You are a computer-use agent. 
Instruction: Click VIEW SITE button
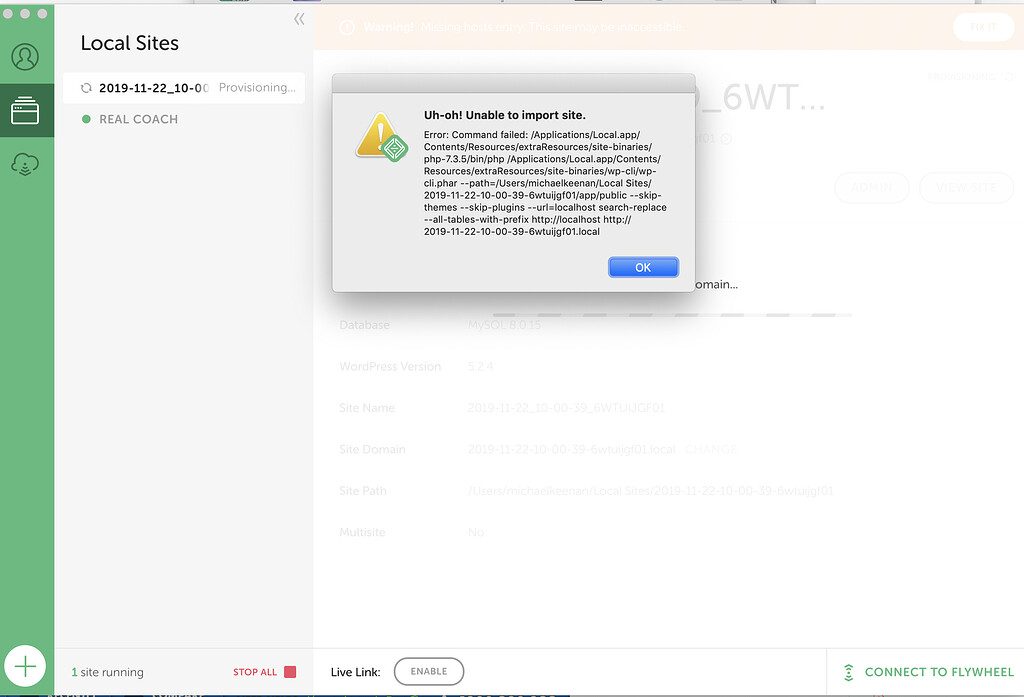tap(967, 187)
